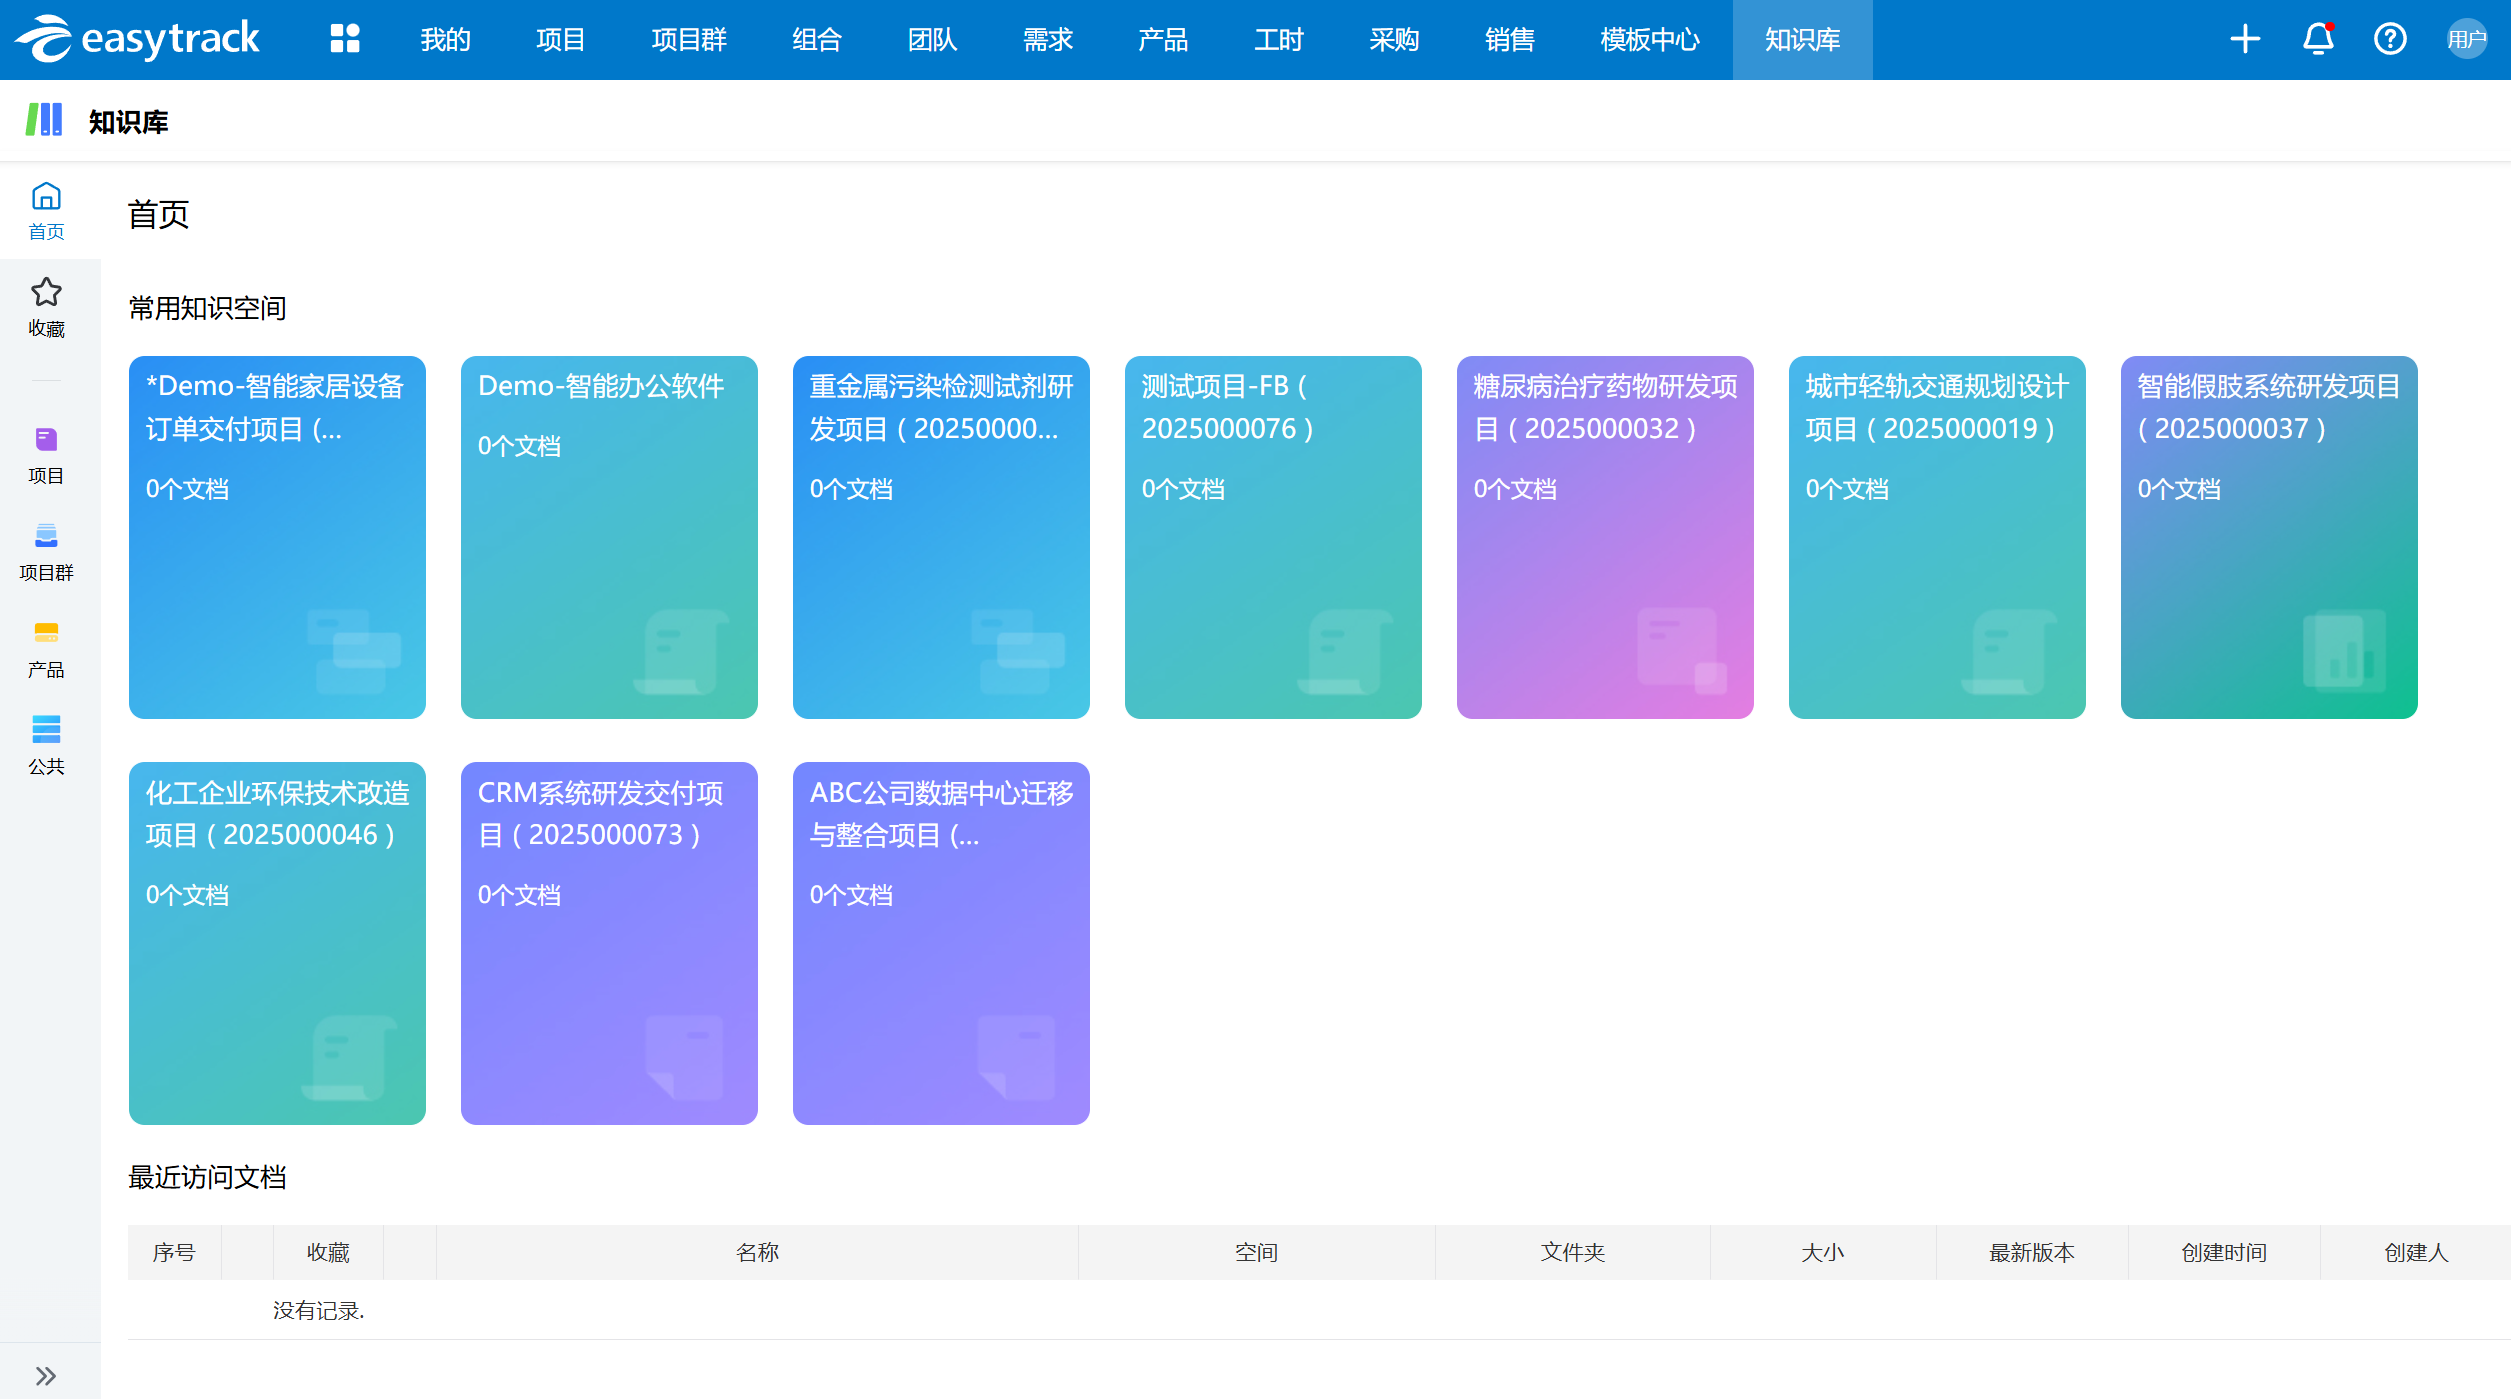Open 项目群 in the left sidebar
Screen dimensions: 2511x1399
point(46,551)
